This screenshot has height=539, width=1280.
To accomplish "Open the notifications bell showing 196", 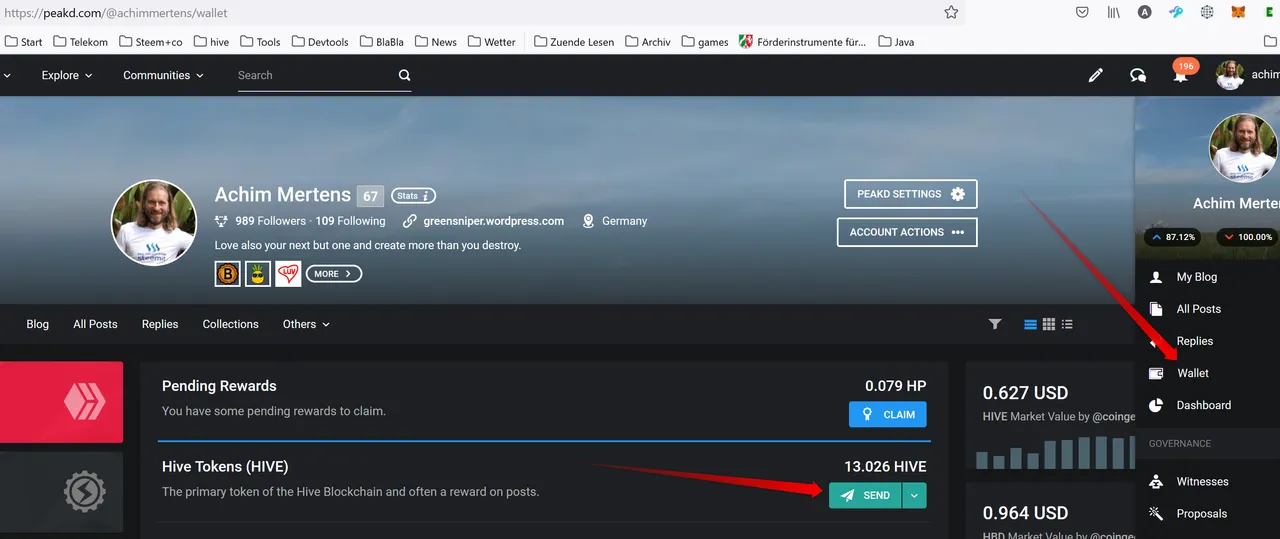I will pyautogui.click(x=1182, y=73).
